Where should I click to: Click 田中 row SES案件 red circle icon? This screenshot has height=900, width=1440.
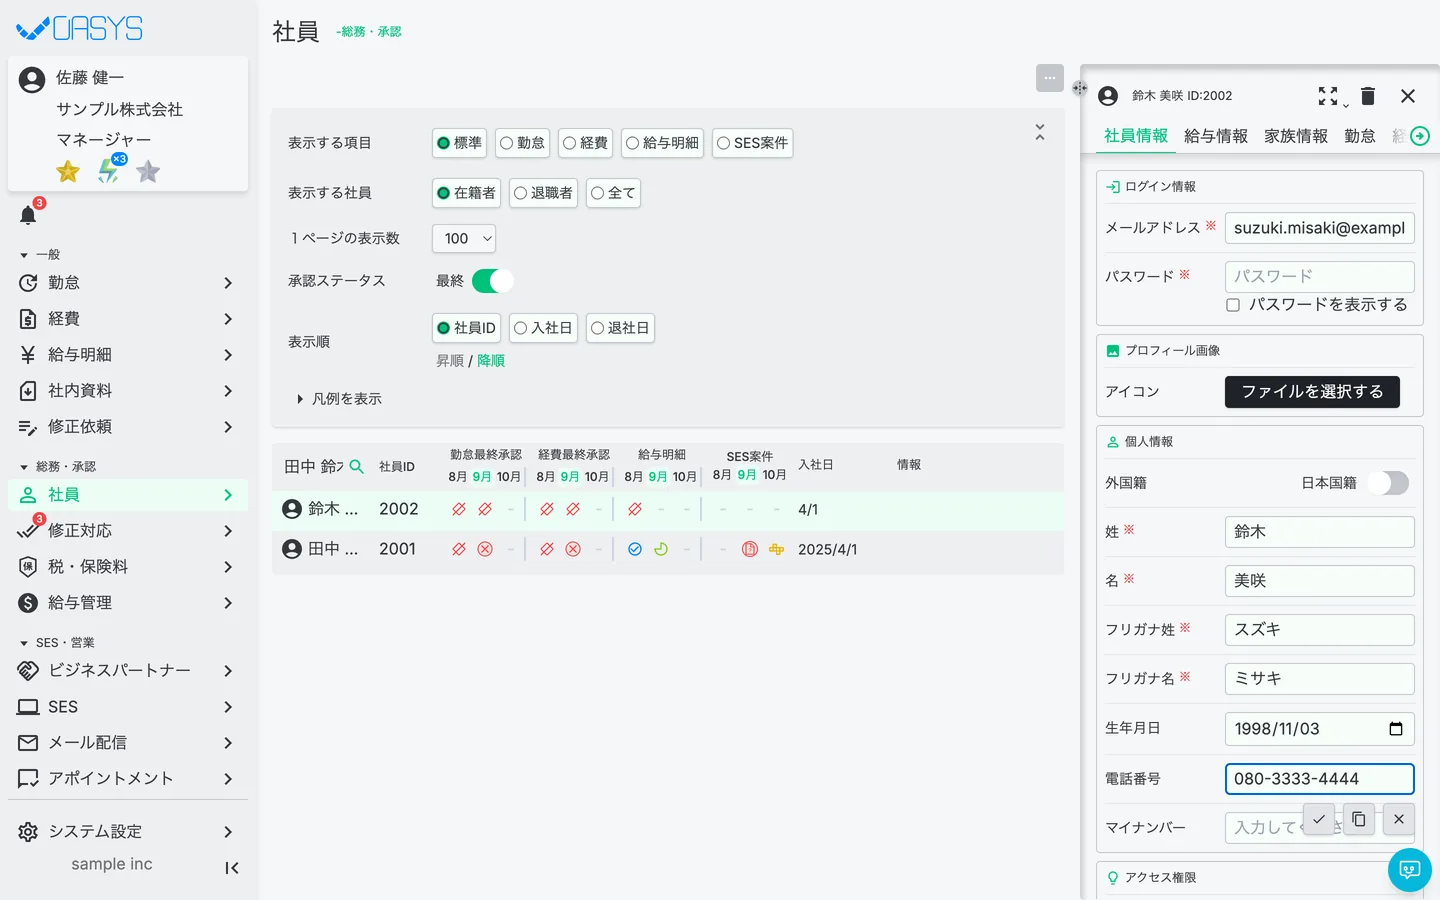pyautogui.click(x=750, y=549)
